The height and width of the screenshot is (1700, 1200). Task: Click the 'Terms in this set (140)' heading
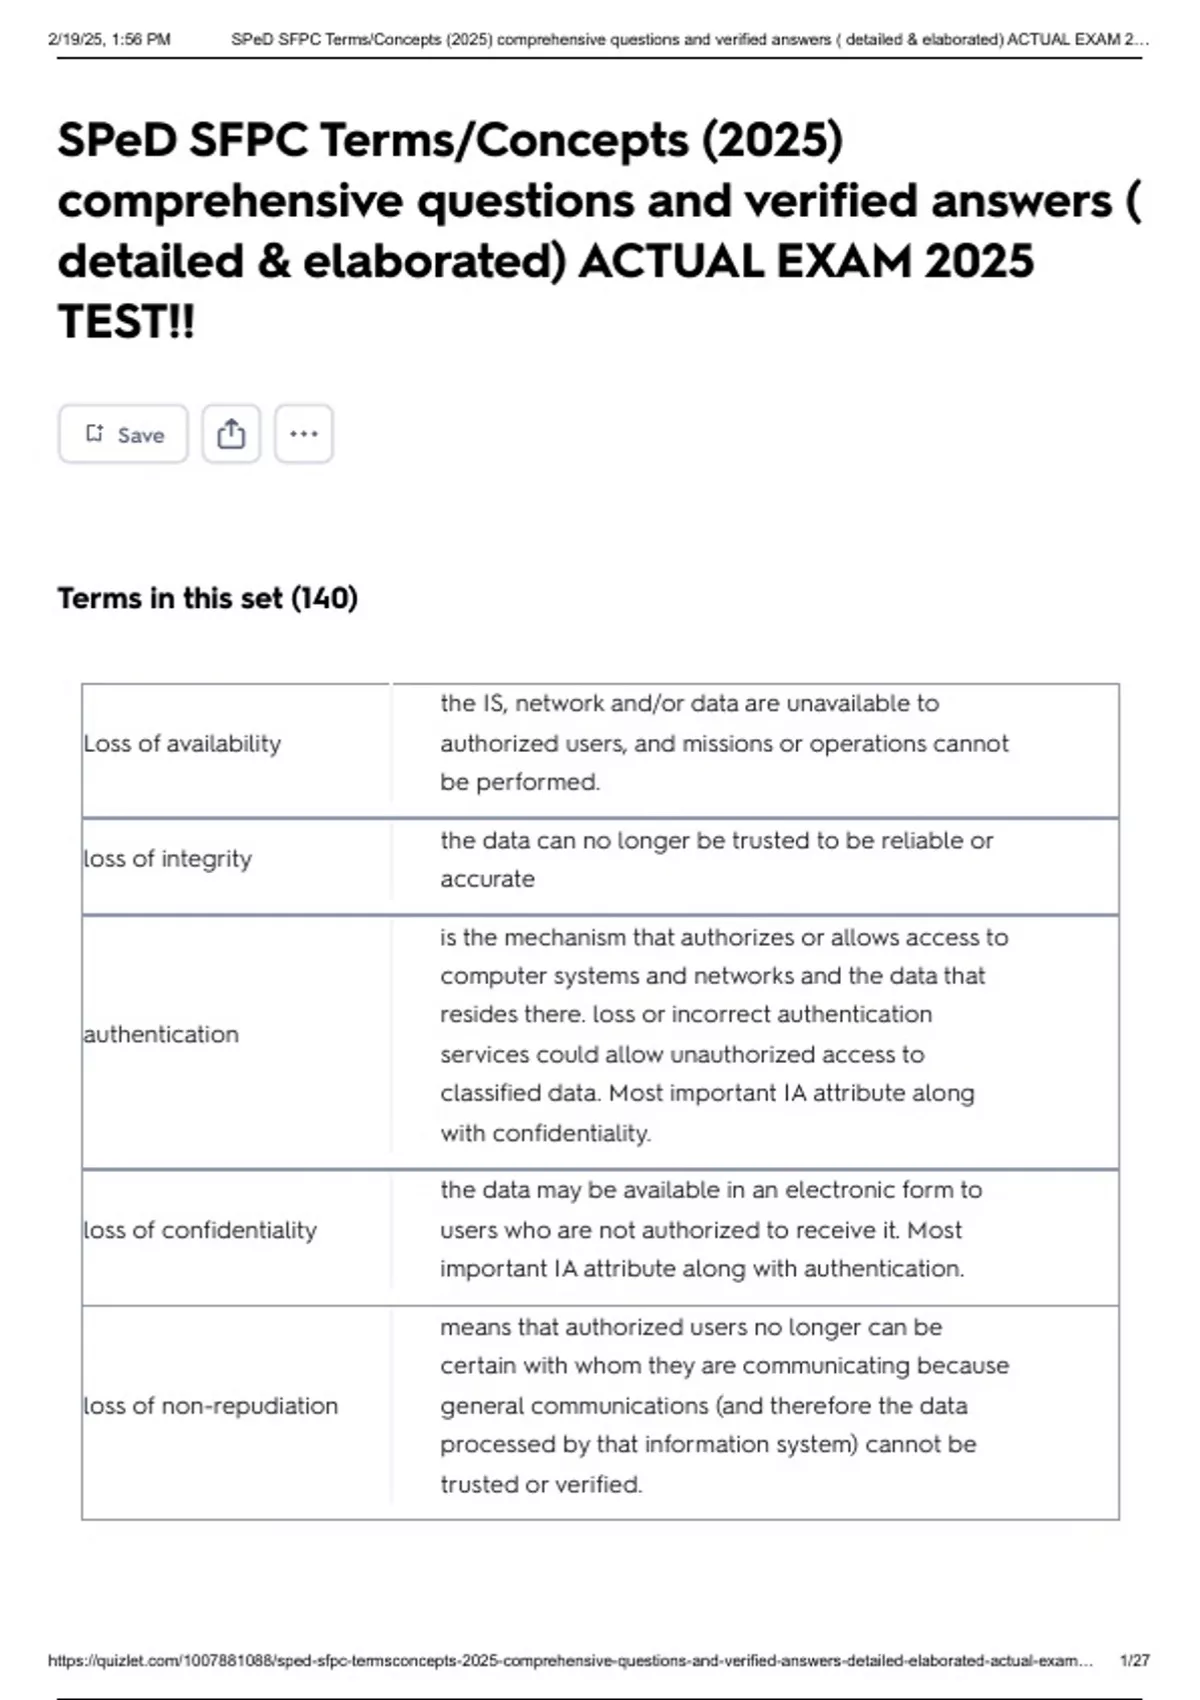pos(208,597)
